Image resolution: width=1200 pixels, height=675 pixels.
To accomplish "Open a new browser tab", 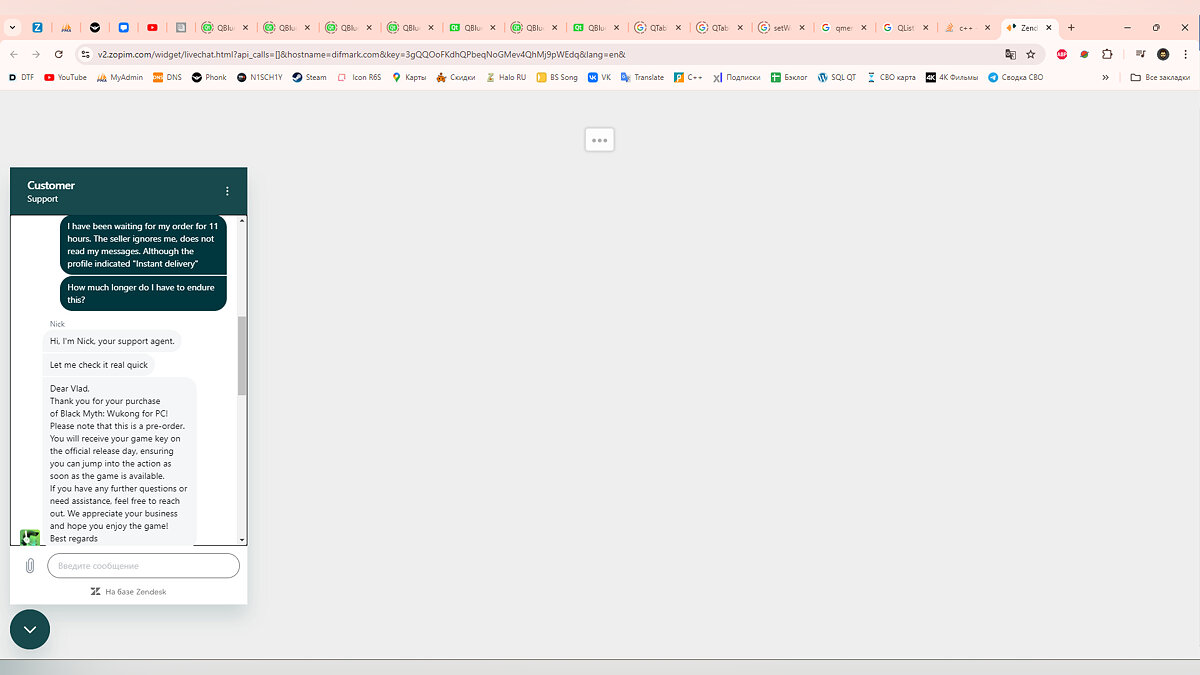I will point(1071,28).
